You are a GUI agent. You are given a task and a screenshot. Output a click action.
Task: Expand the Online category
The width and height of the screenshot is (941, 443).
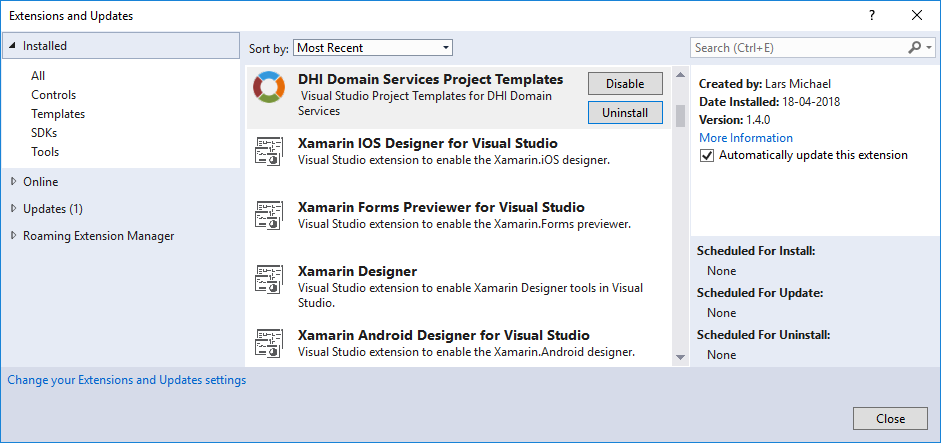(13, 182)
